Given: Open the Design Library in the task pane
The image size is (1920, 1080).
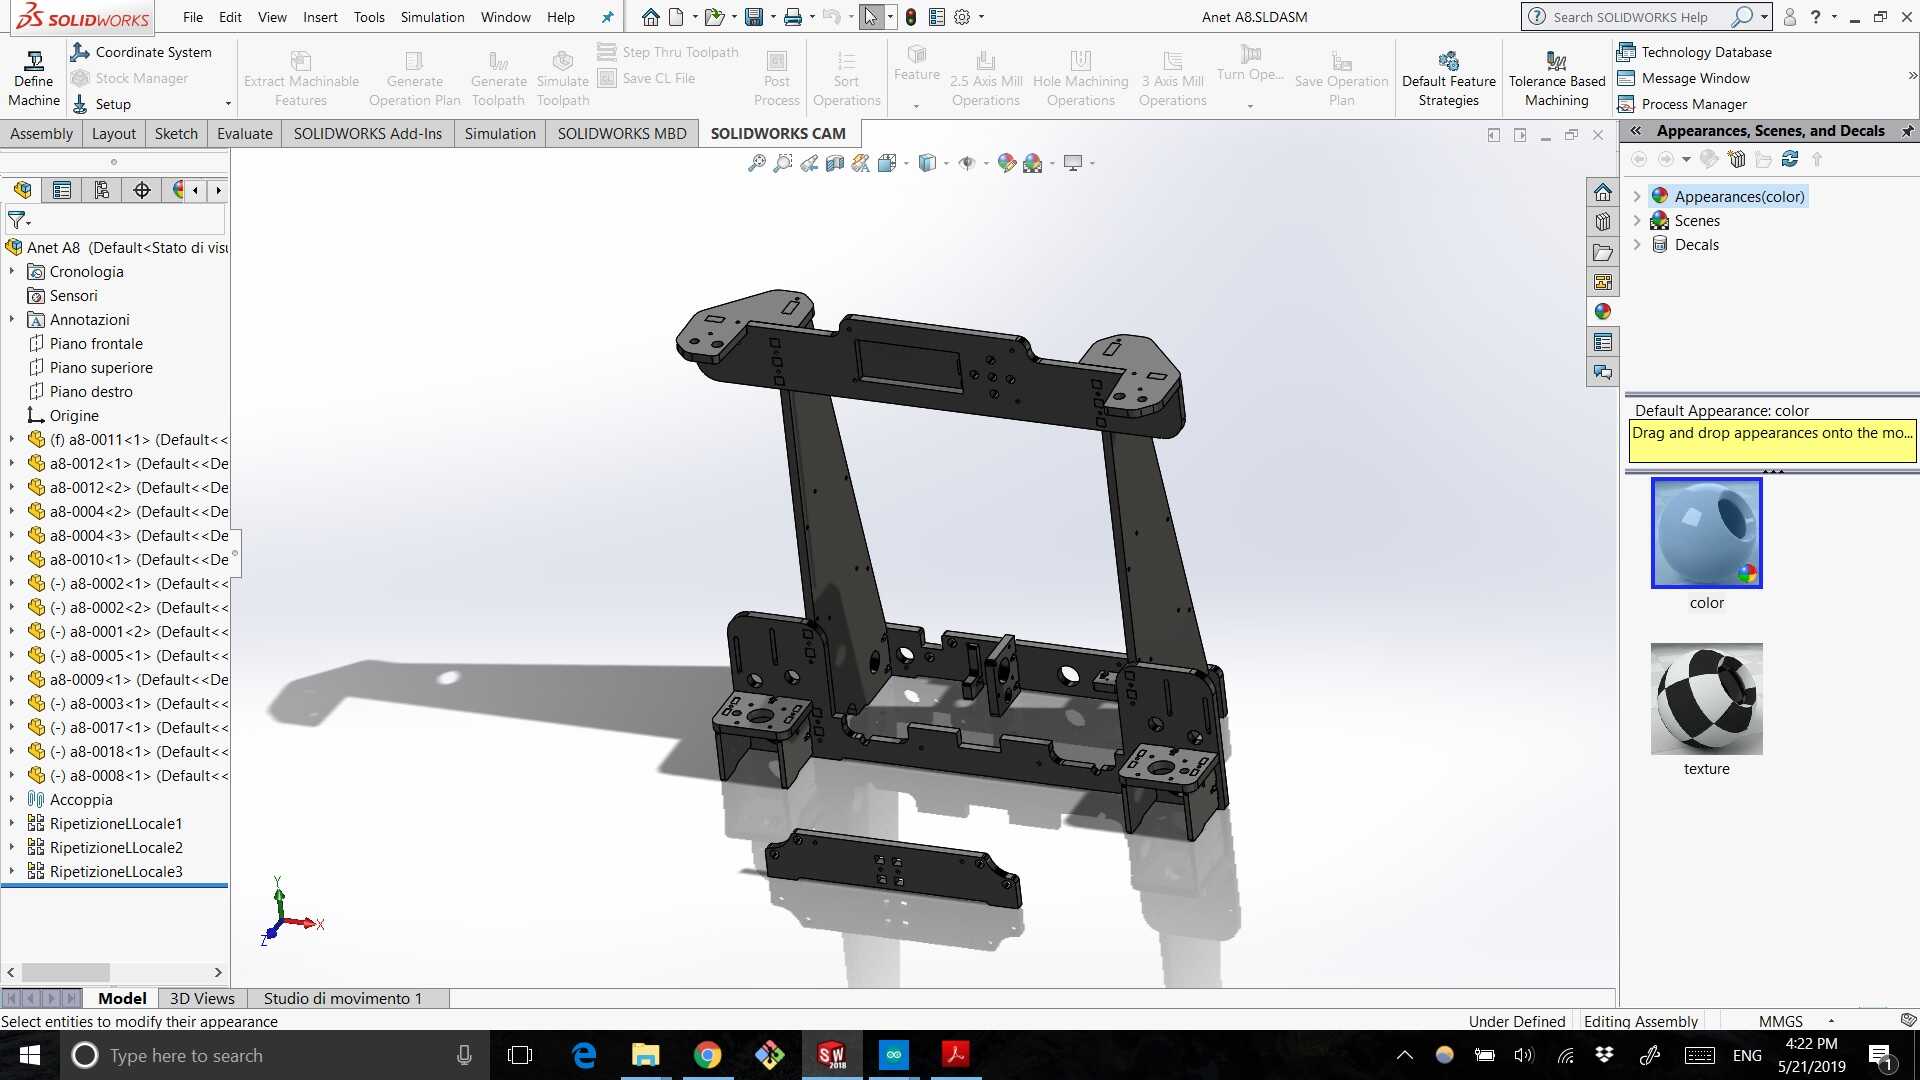Looking at the screenshot, I should click(1603, 221).
